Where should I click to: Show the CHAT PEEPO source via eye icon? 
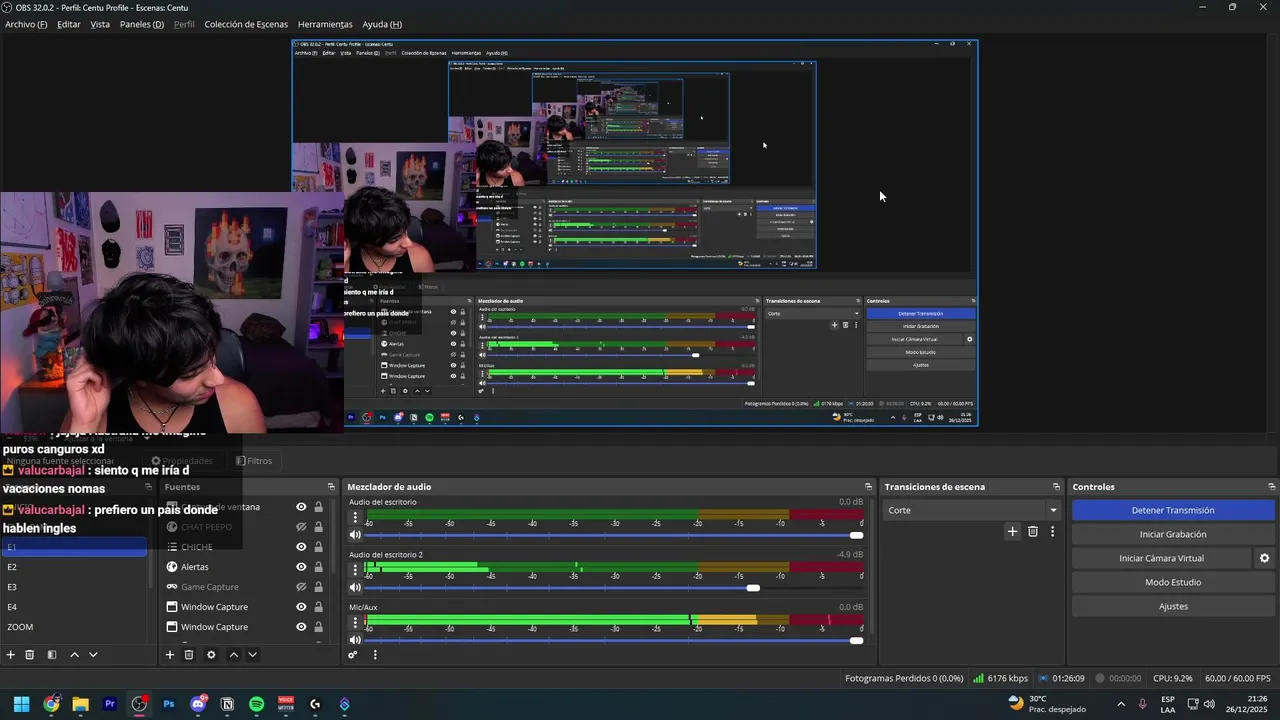301,527
